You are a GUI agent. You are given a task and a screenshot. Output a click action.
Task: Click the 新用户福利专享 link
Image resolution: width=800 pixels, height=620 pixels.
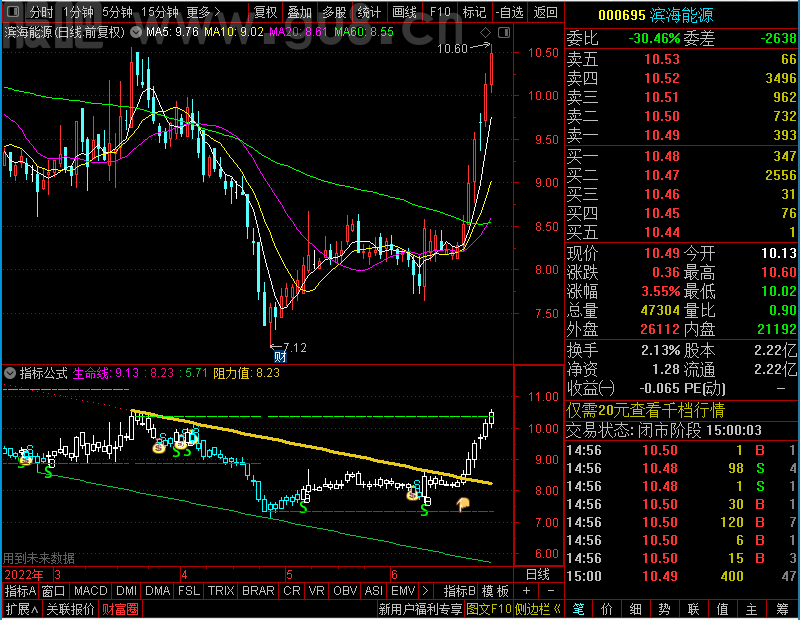[x=420, y=609]
